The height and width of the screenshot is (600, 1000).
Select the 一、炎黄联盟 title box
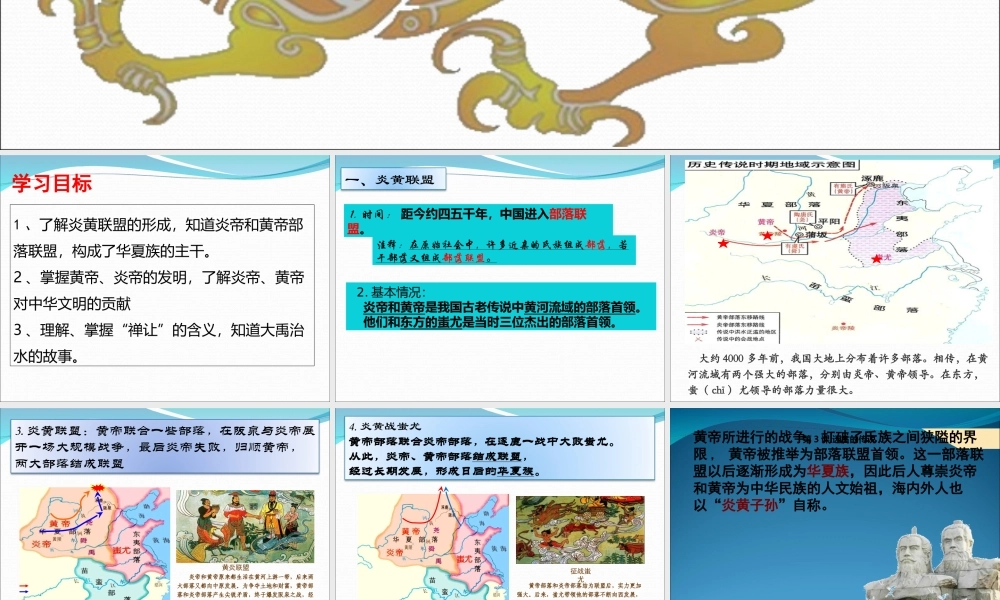(x=390, y=181)
